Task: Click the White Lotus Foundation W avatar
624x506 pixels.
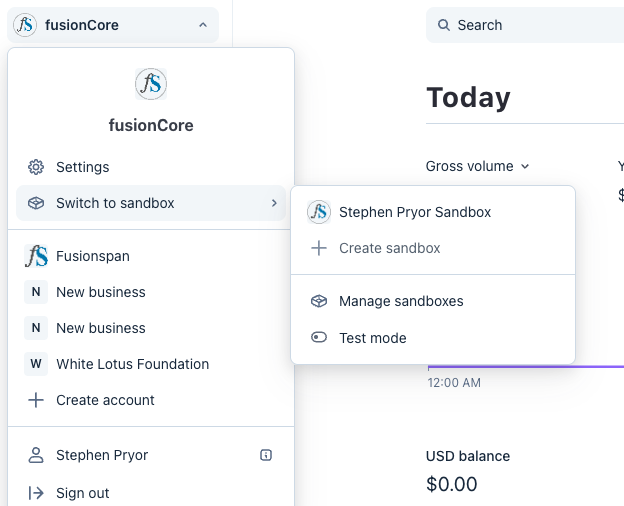Action: (x=36, y=363)
